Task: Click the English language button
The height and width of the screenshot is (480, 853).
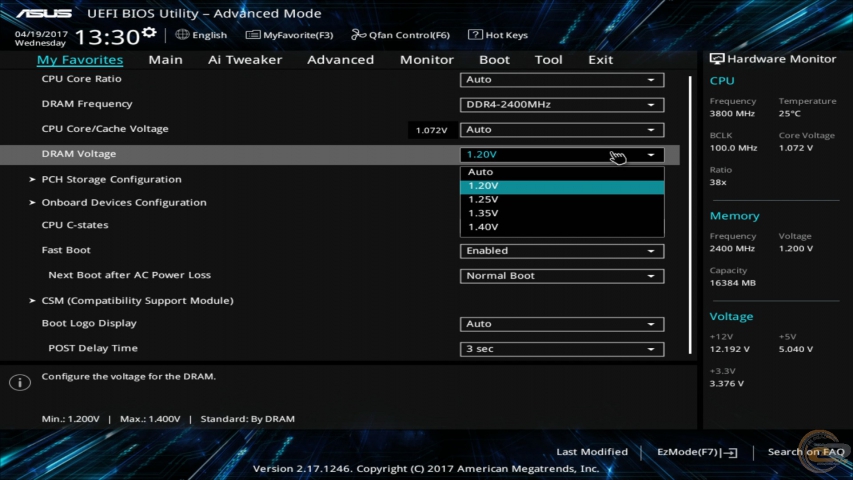Action: (201, 35)
